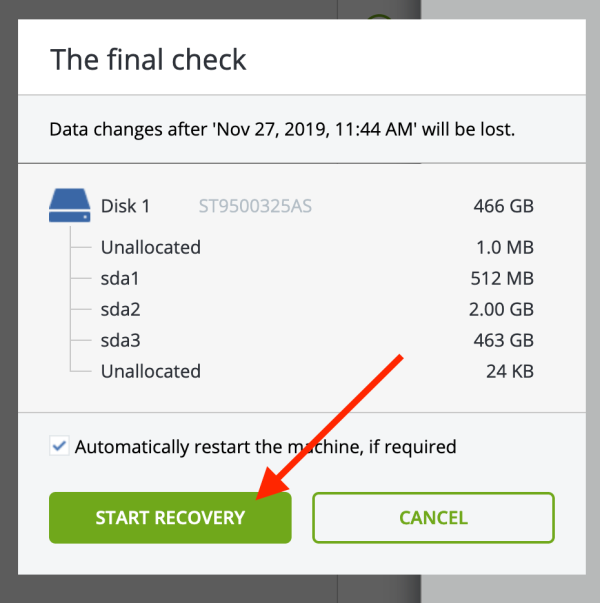
Task: Click the 'Data changes after' warning message
Action: coord(282,129)
